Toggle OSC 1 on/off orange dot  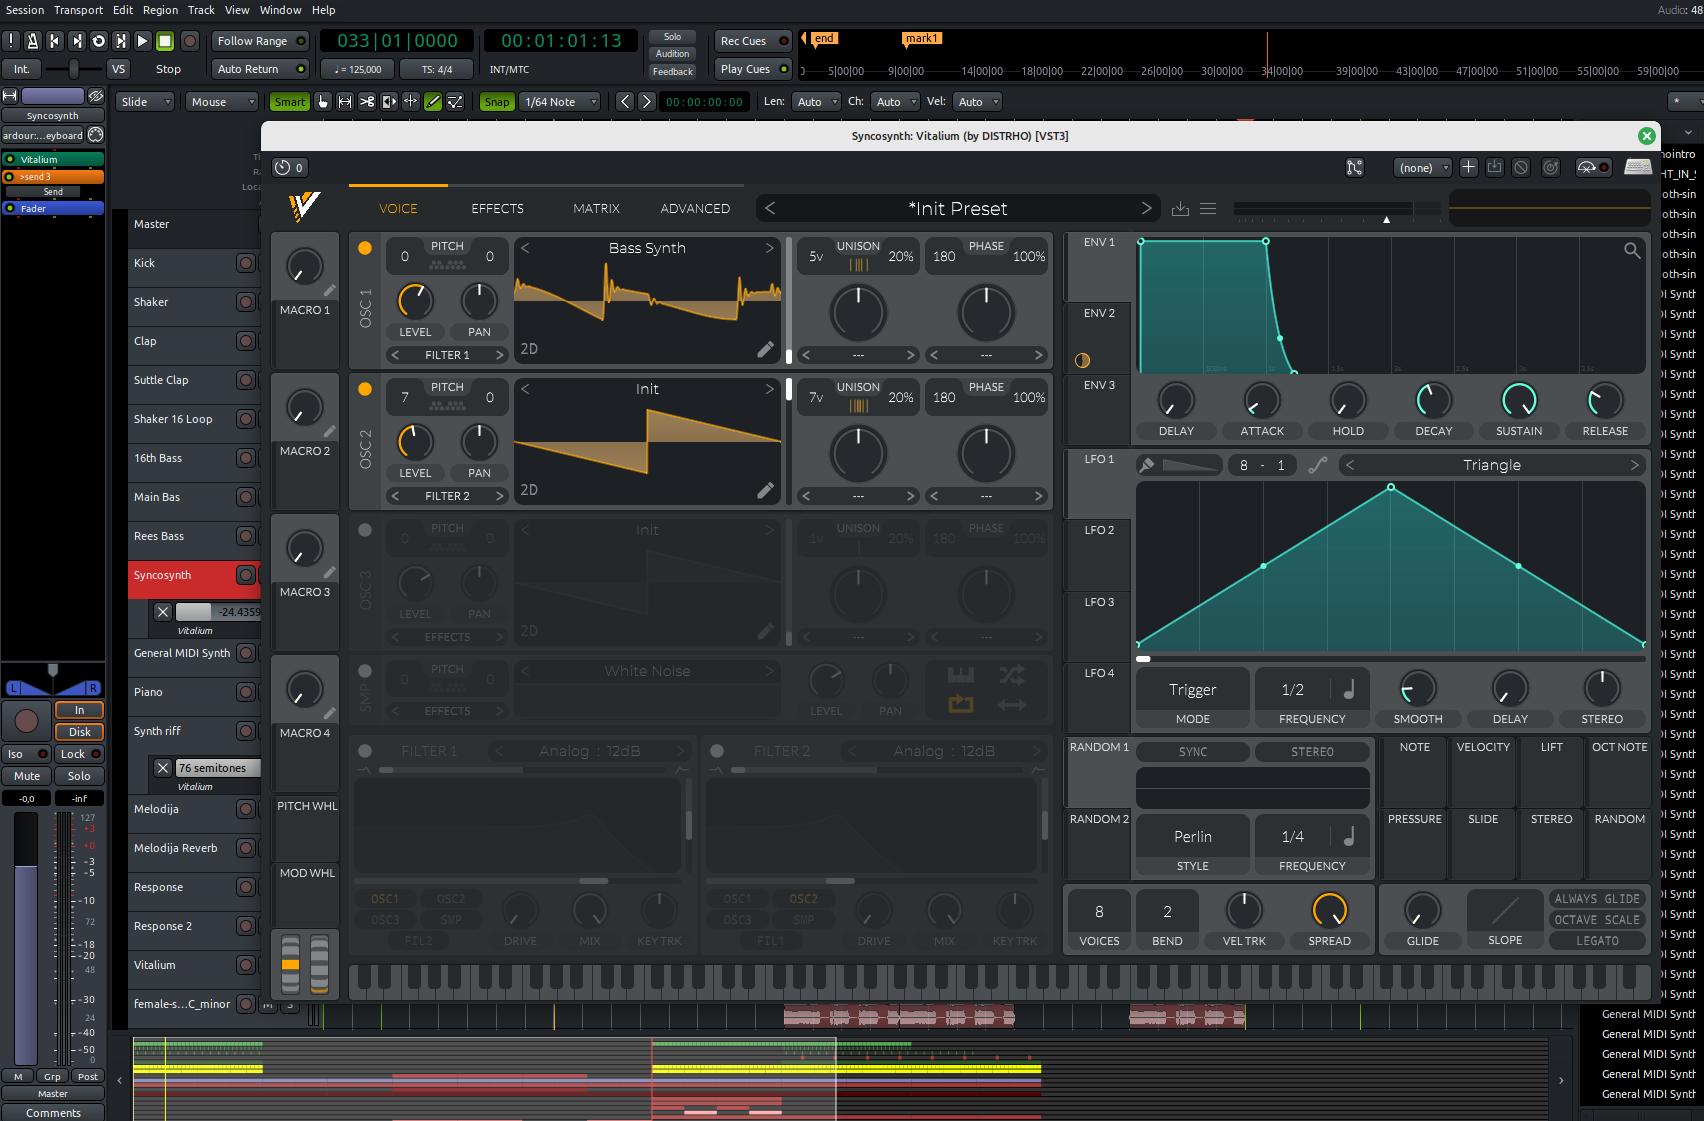click(365, 248)
